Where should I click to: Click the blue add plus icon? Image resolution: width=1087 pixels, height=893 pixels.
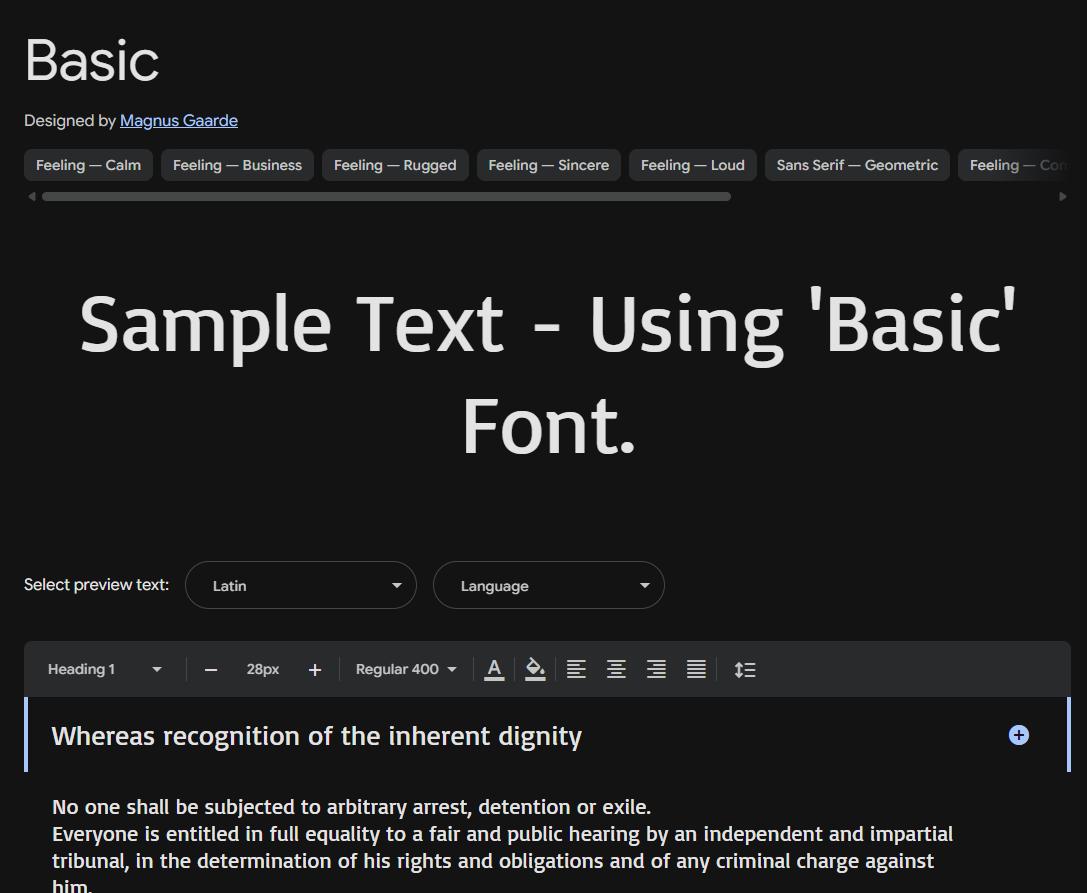[x=1018, y=735]
